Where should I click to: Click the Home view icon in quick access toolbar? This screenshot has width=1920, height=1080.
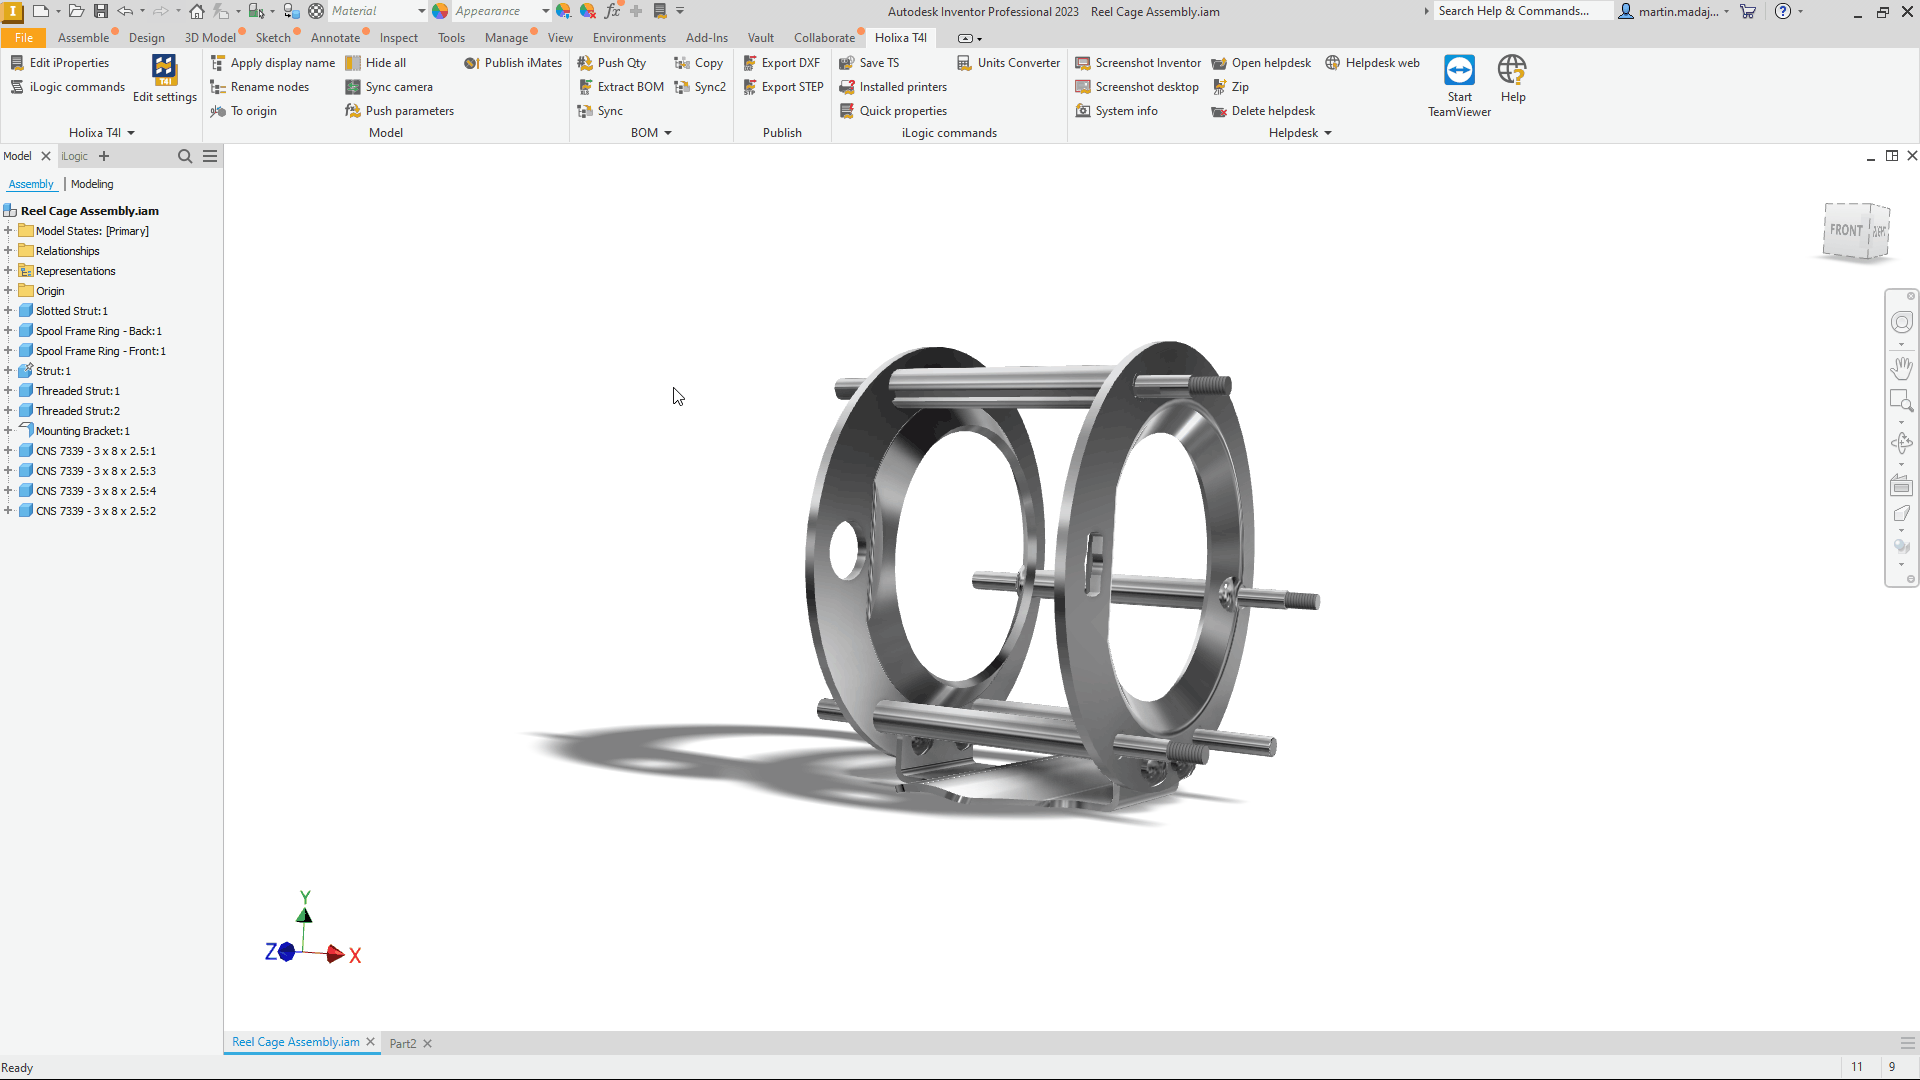point(197,11)
